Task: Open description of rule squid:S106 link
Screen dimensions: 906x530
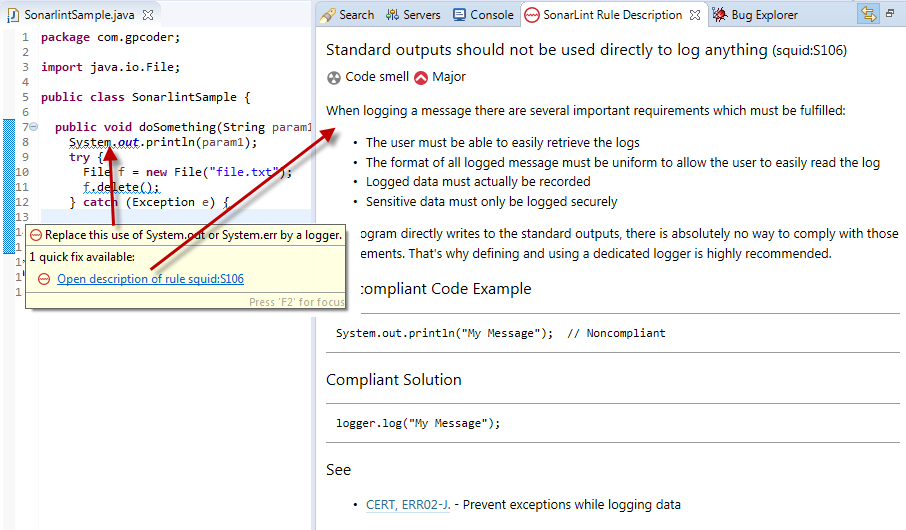Action: (150, 279)
